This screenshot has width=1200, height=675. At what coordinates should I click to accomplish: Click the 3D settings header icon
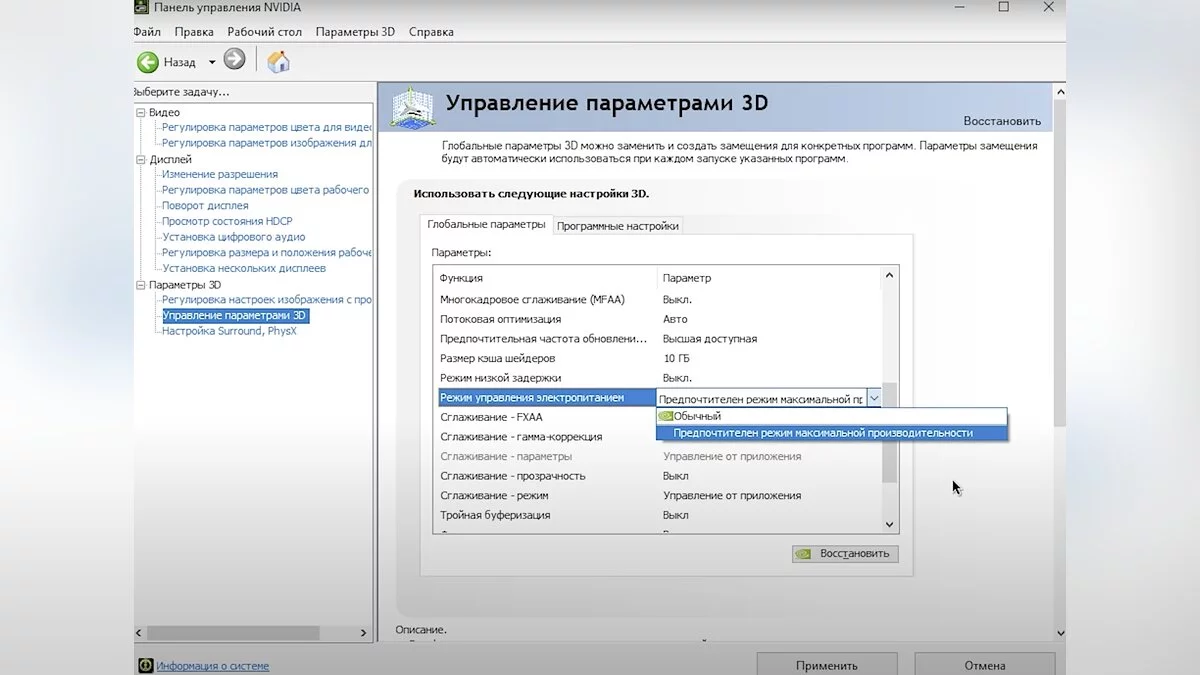click(x=414, y=109)
